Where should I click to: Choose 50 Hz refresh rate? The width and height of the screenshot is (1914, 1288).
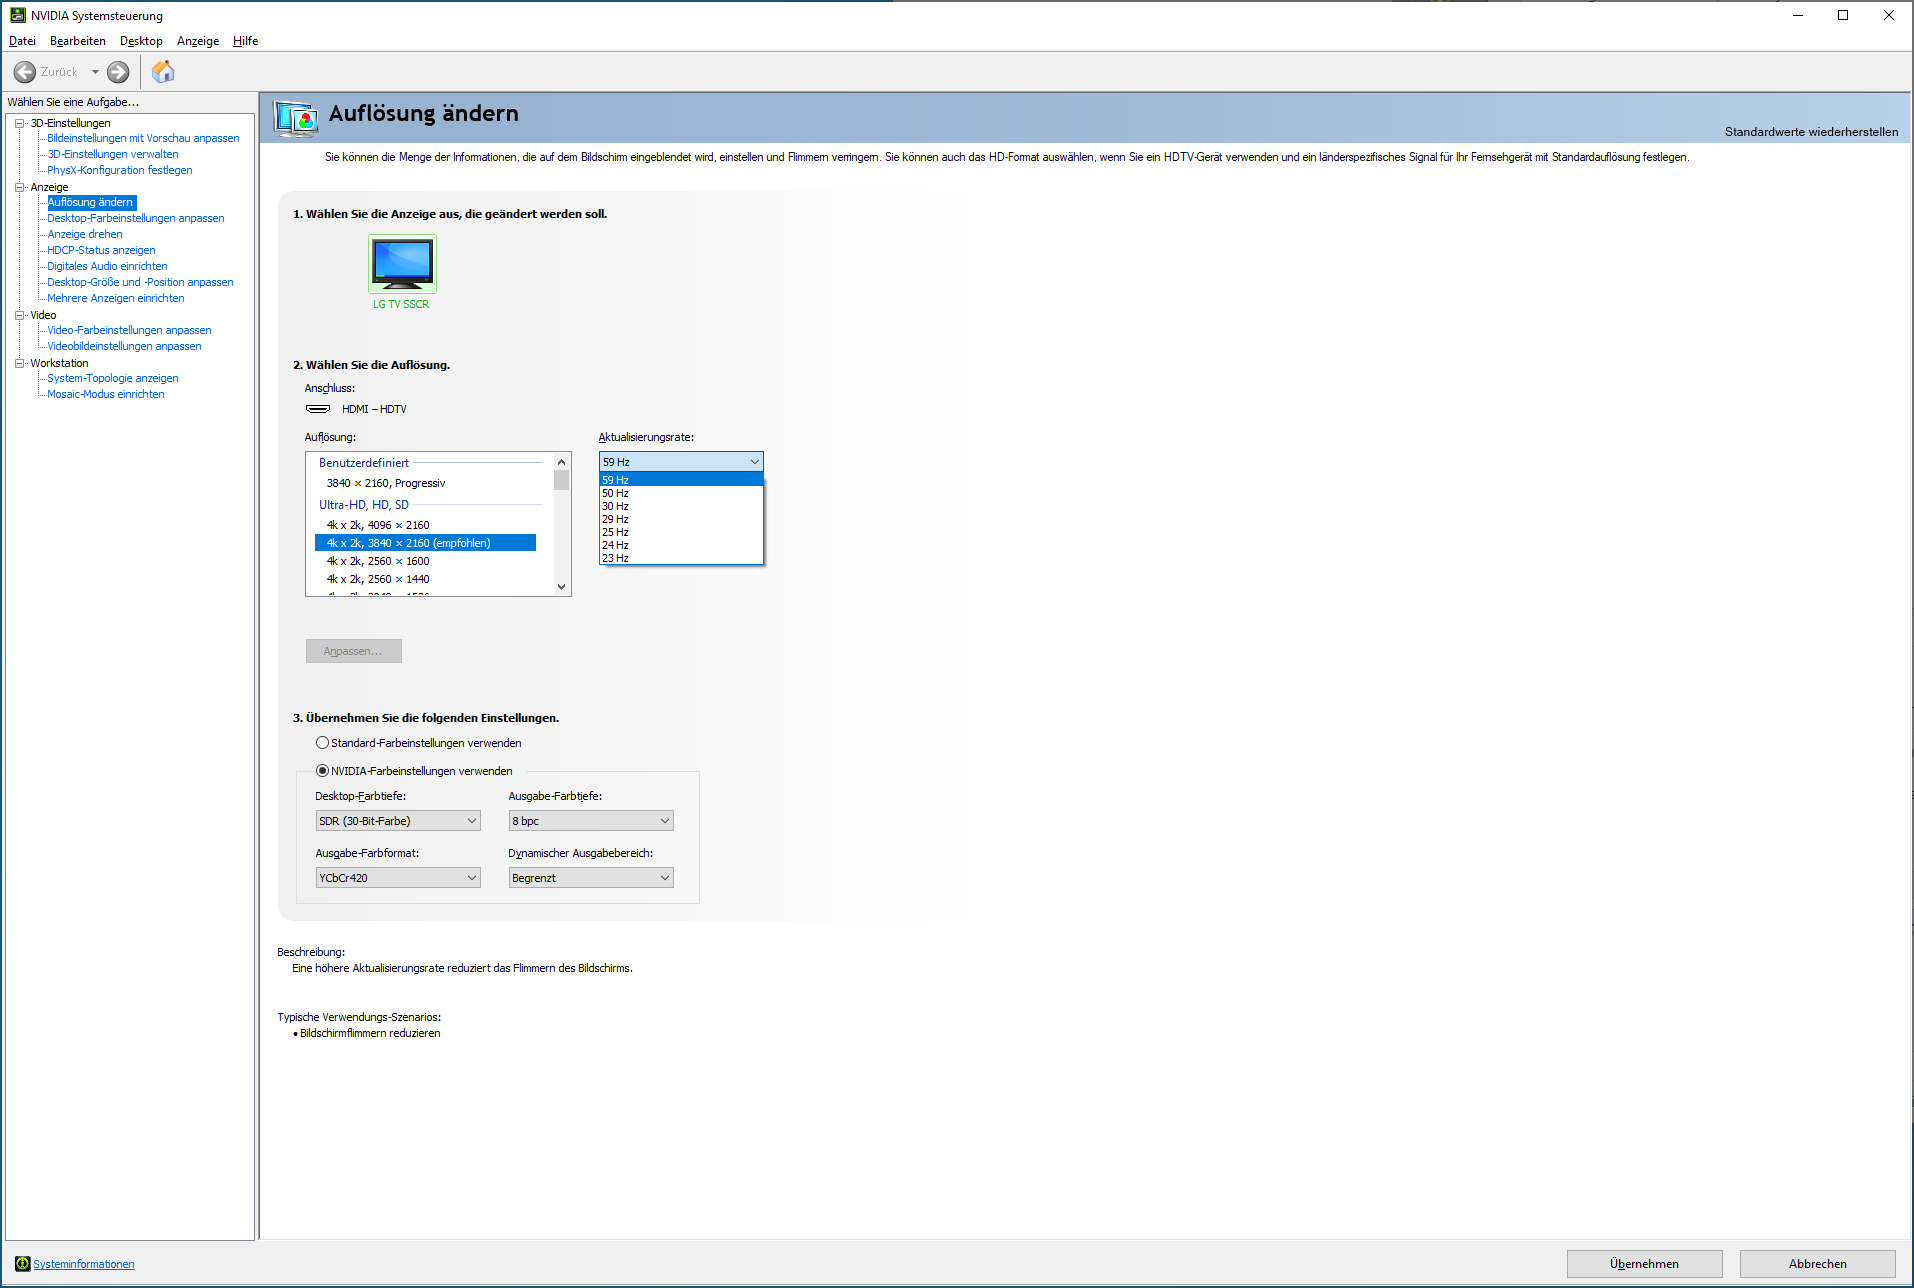click(681, 493)
